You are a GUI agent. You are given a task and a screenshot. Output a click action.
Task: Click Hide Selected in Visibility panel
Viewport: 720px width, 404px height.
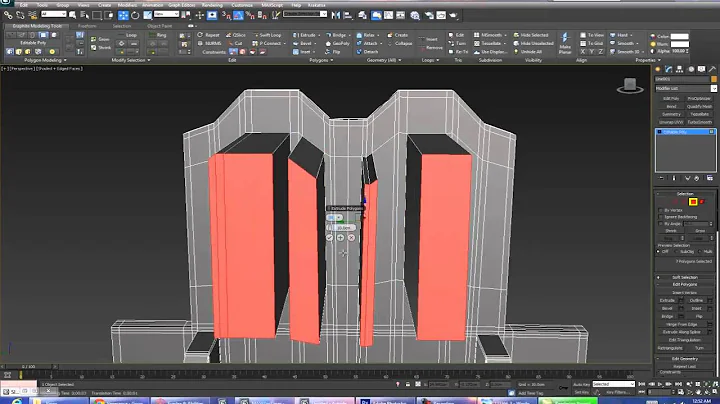pos(531,35)
